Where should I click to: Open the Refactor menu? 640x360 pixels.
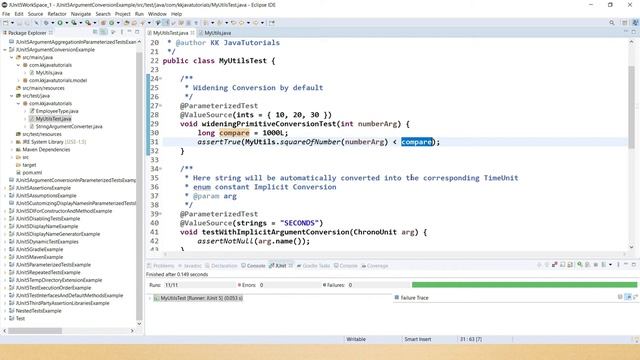click(57, 14)
